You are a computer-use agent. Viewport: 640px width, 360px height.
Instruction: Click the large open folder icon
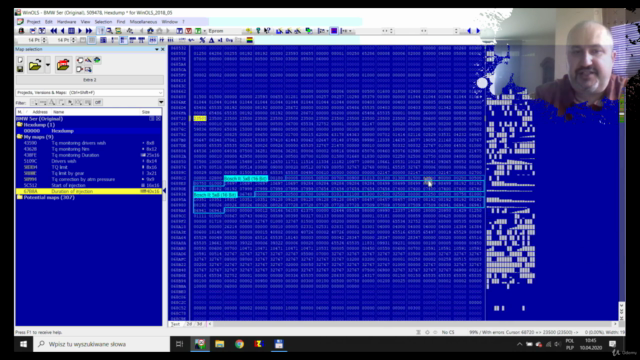(x=35, y=64)
